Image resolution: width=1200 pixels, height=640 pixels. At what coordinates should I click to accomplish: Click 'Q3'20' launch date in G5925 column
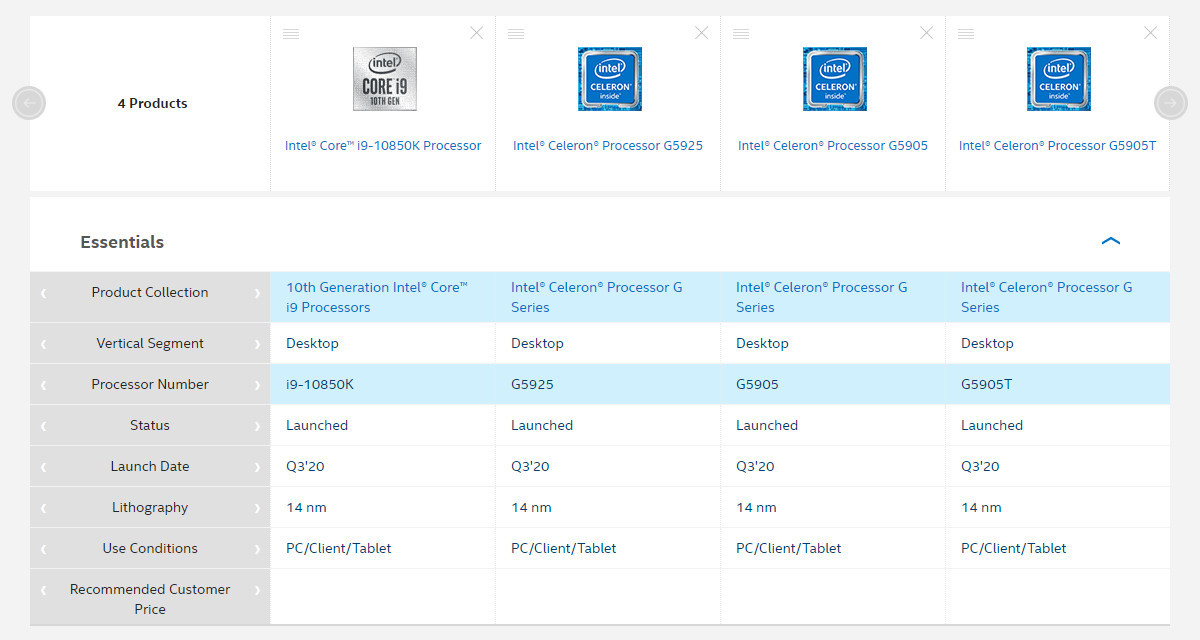click(530, 466)
